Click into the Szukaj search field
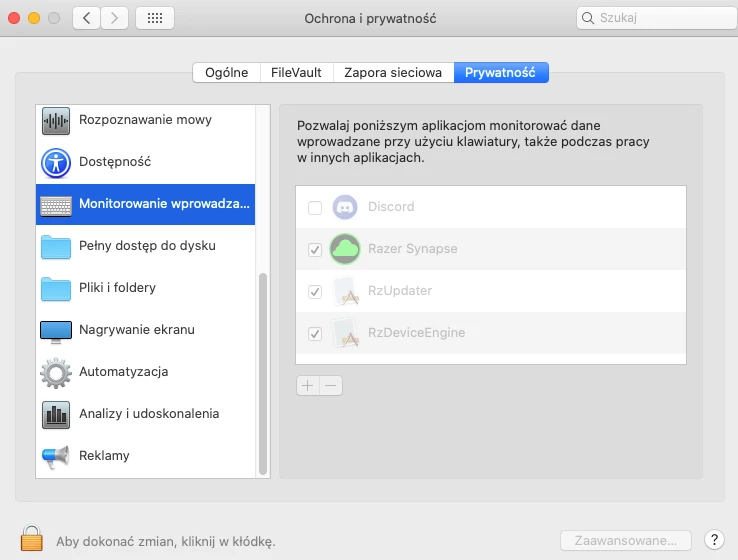Image resolution: width=738 pixels, height=560 pixels. pyautogui.click(x=657, y=18)
